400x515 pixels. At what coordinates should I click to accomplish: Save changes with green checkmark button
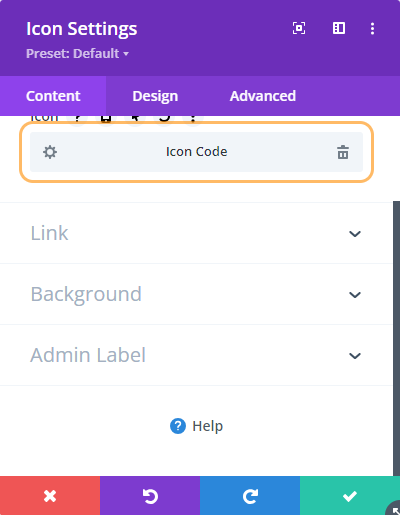(x=350, y=496)
